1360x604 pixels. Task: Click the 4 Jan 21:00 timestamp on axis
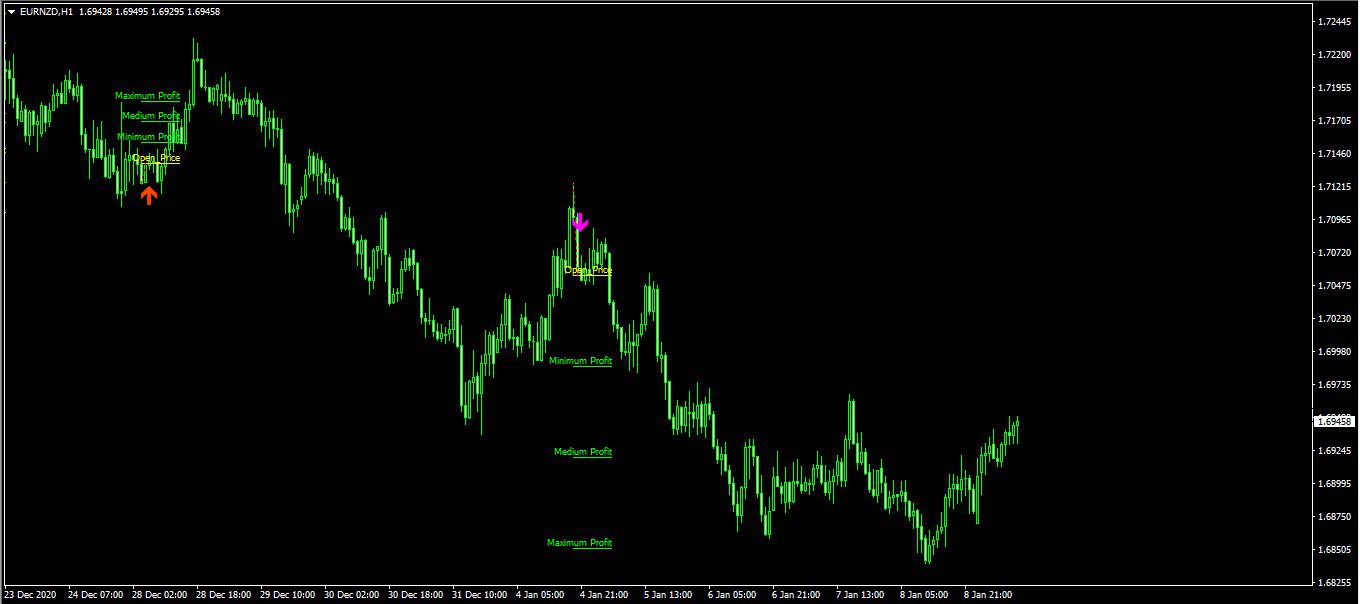602,594
